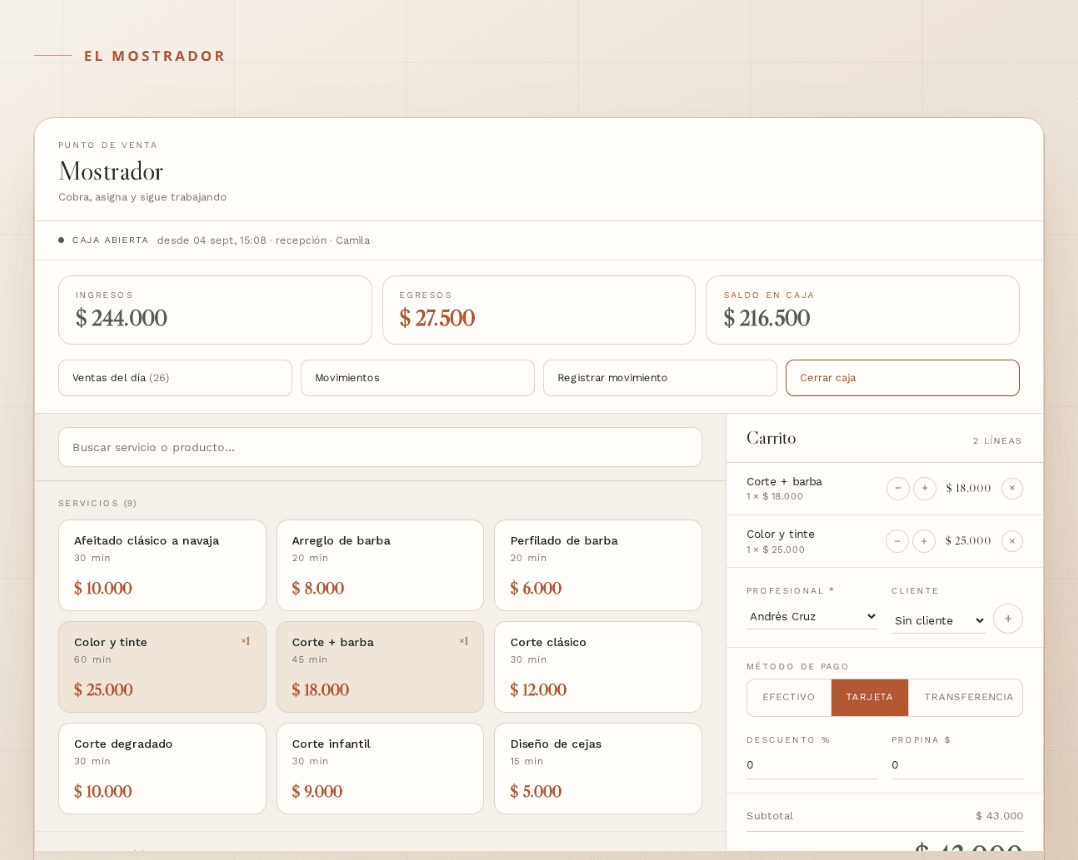Add a new client with plus button

point(1008,619)
